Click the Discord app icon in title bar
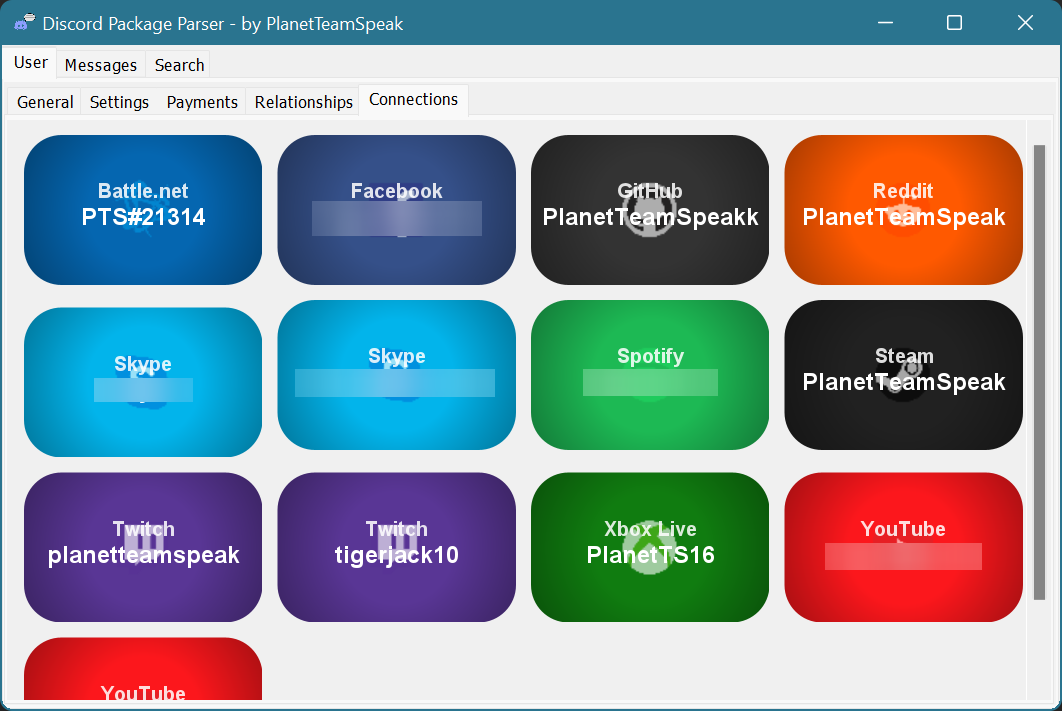The height and width of the screenshot is (711, 1062). (x=24, y=22)
